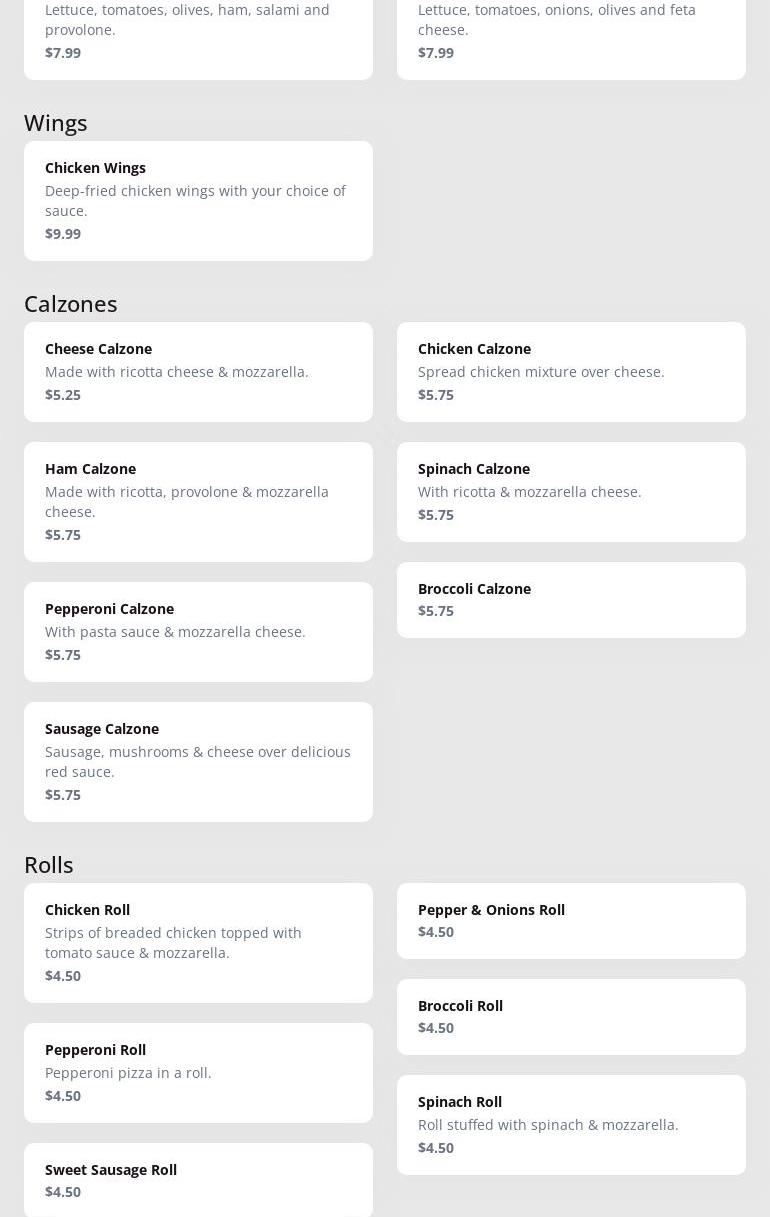
Task: Choose the Chicken Roll item
Action: [x=198, y=943]
